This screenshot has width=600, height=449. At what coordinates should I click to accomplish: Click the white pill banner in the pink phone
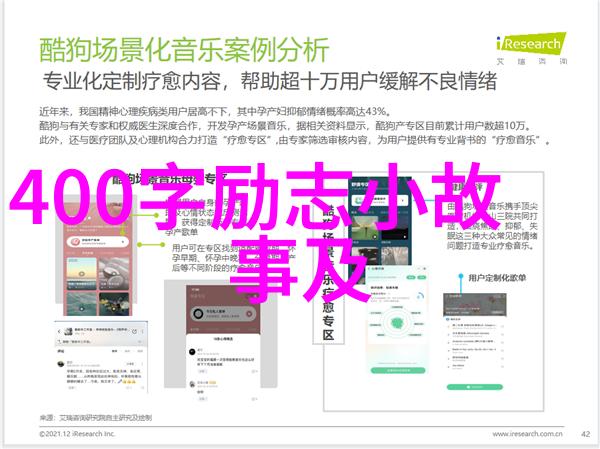pos(98,242)
